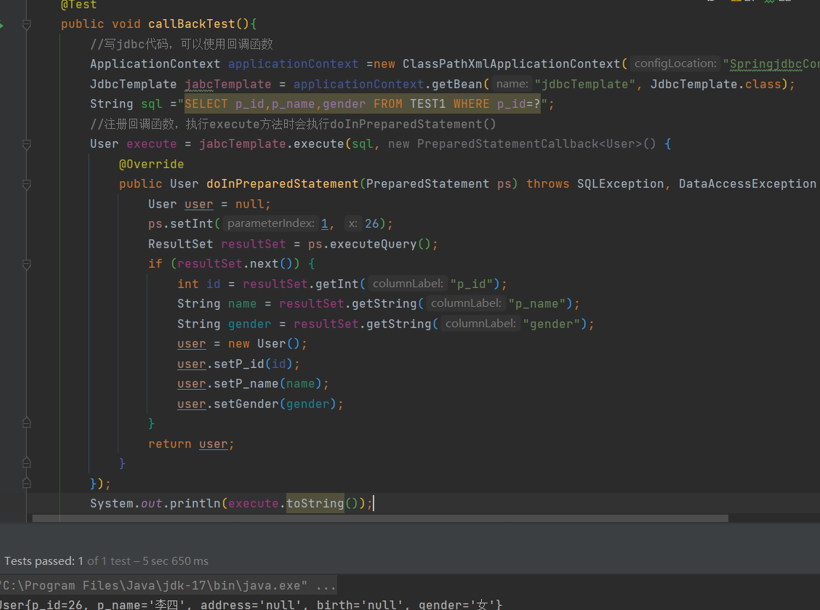This screenshot has height=610, width=820.
Task: Collapse the callBackTest method fold marker
Action: [27, 25]
